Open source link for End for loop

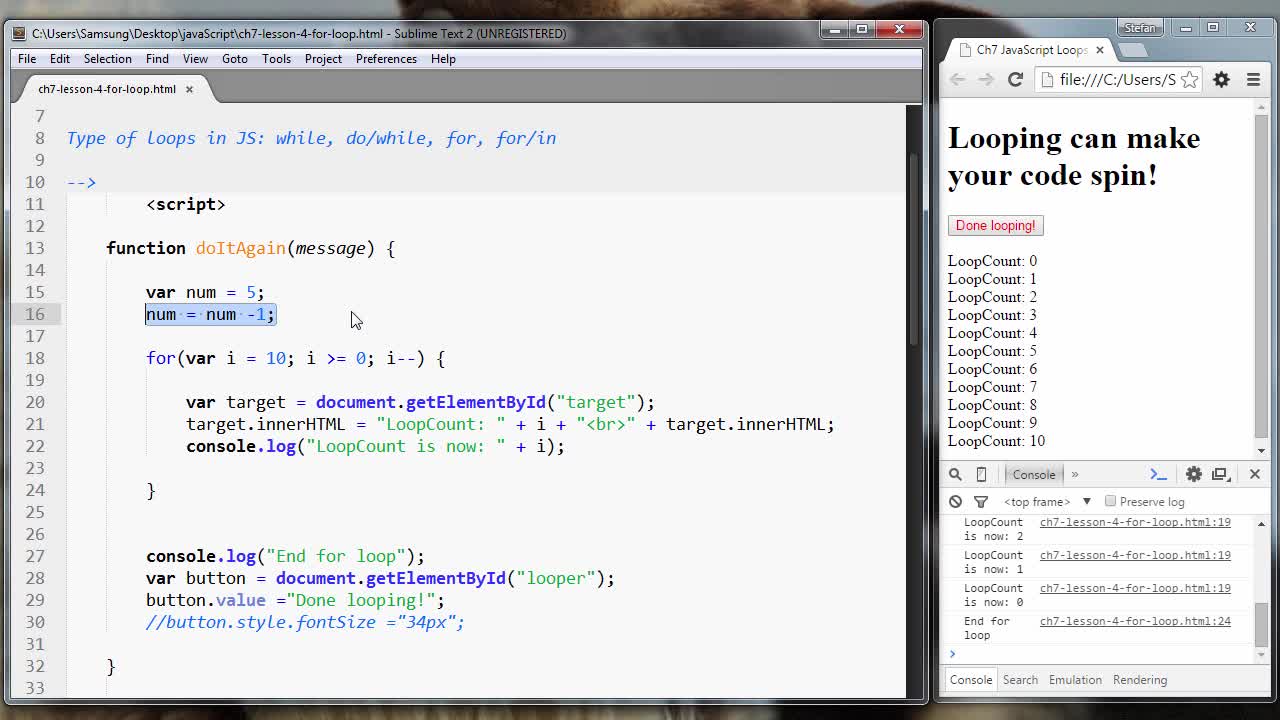point(1135,621)
